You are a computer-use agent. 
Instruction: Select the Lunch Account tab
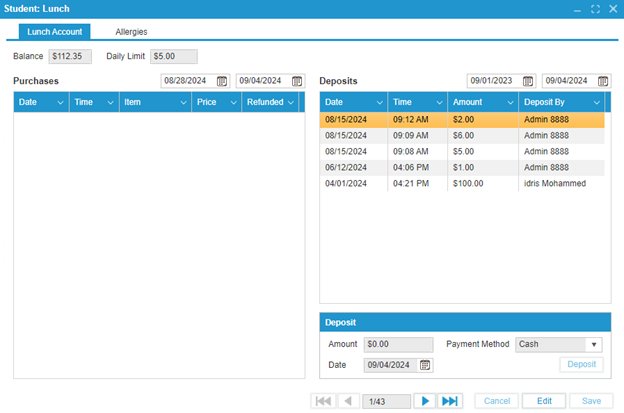pos(55,32)
